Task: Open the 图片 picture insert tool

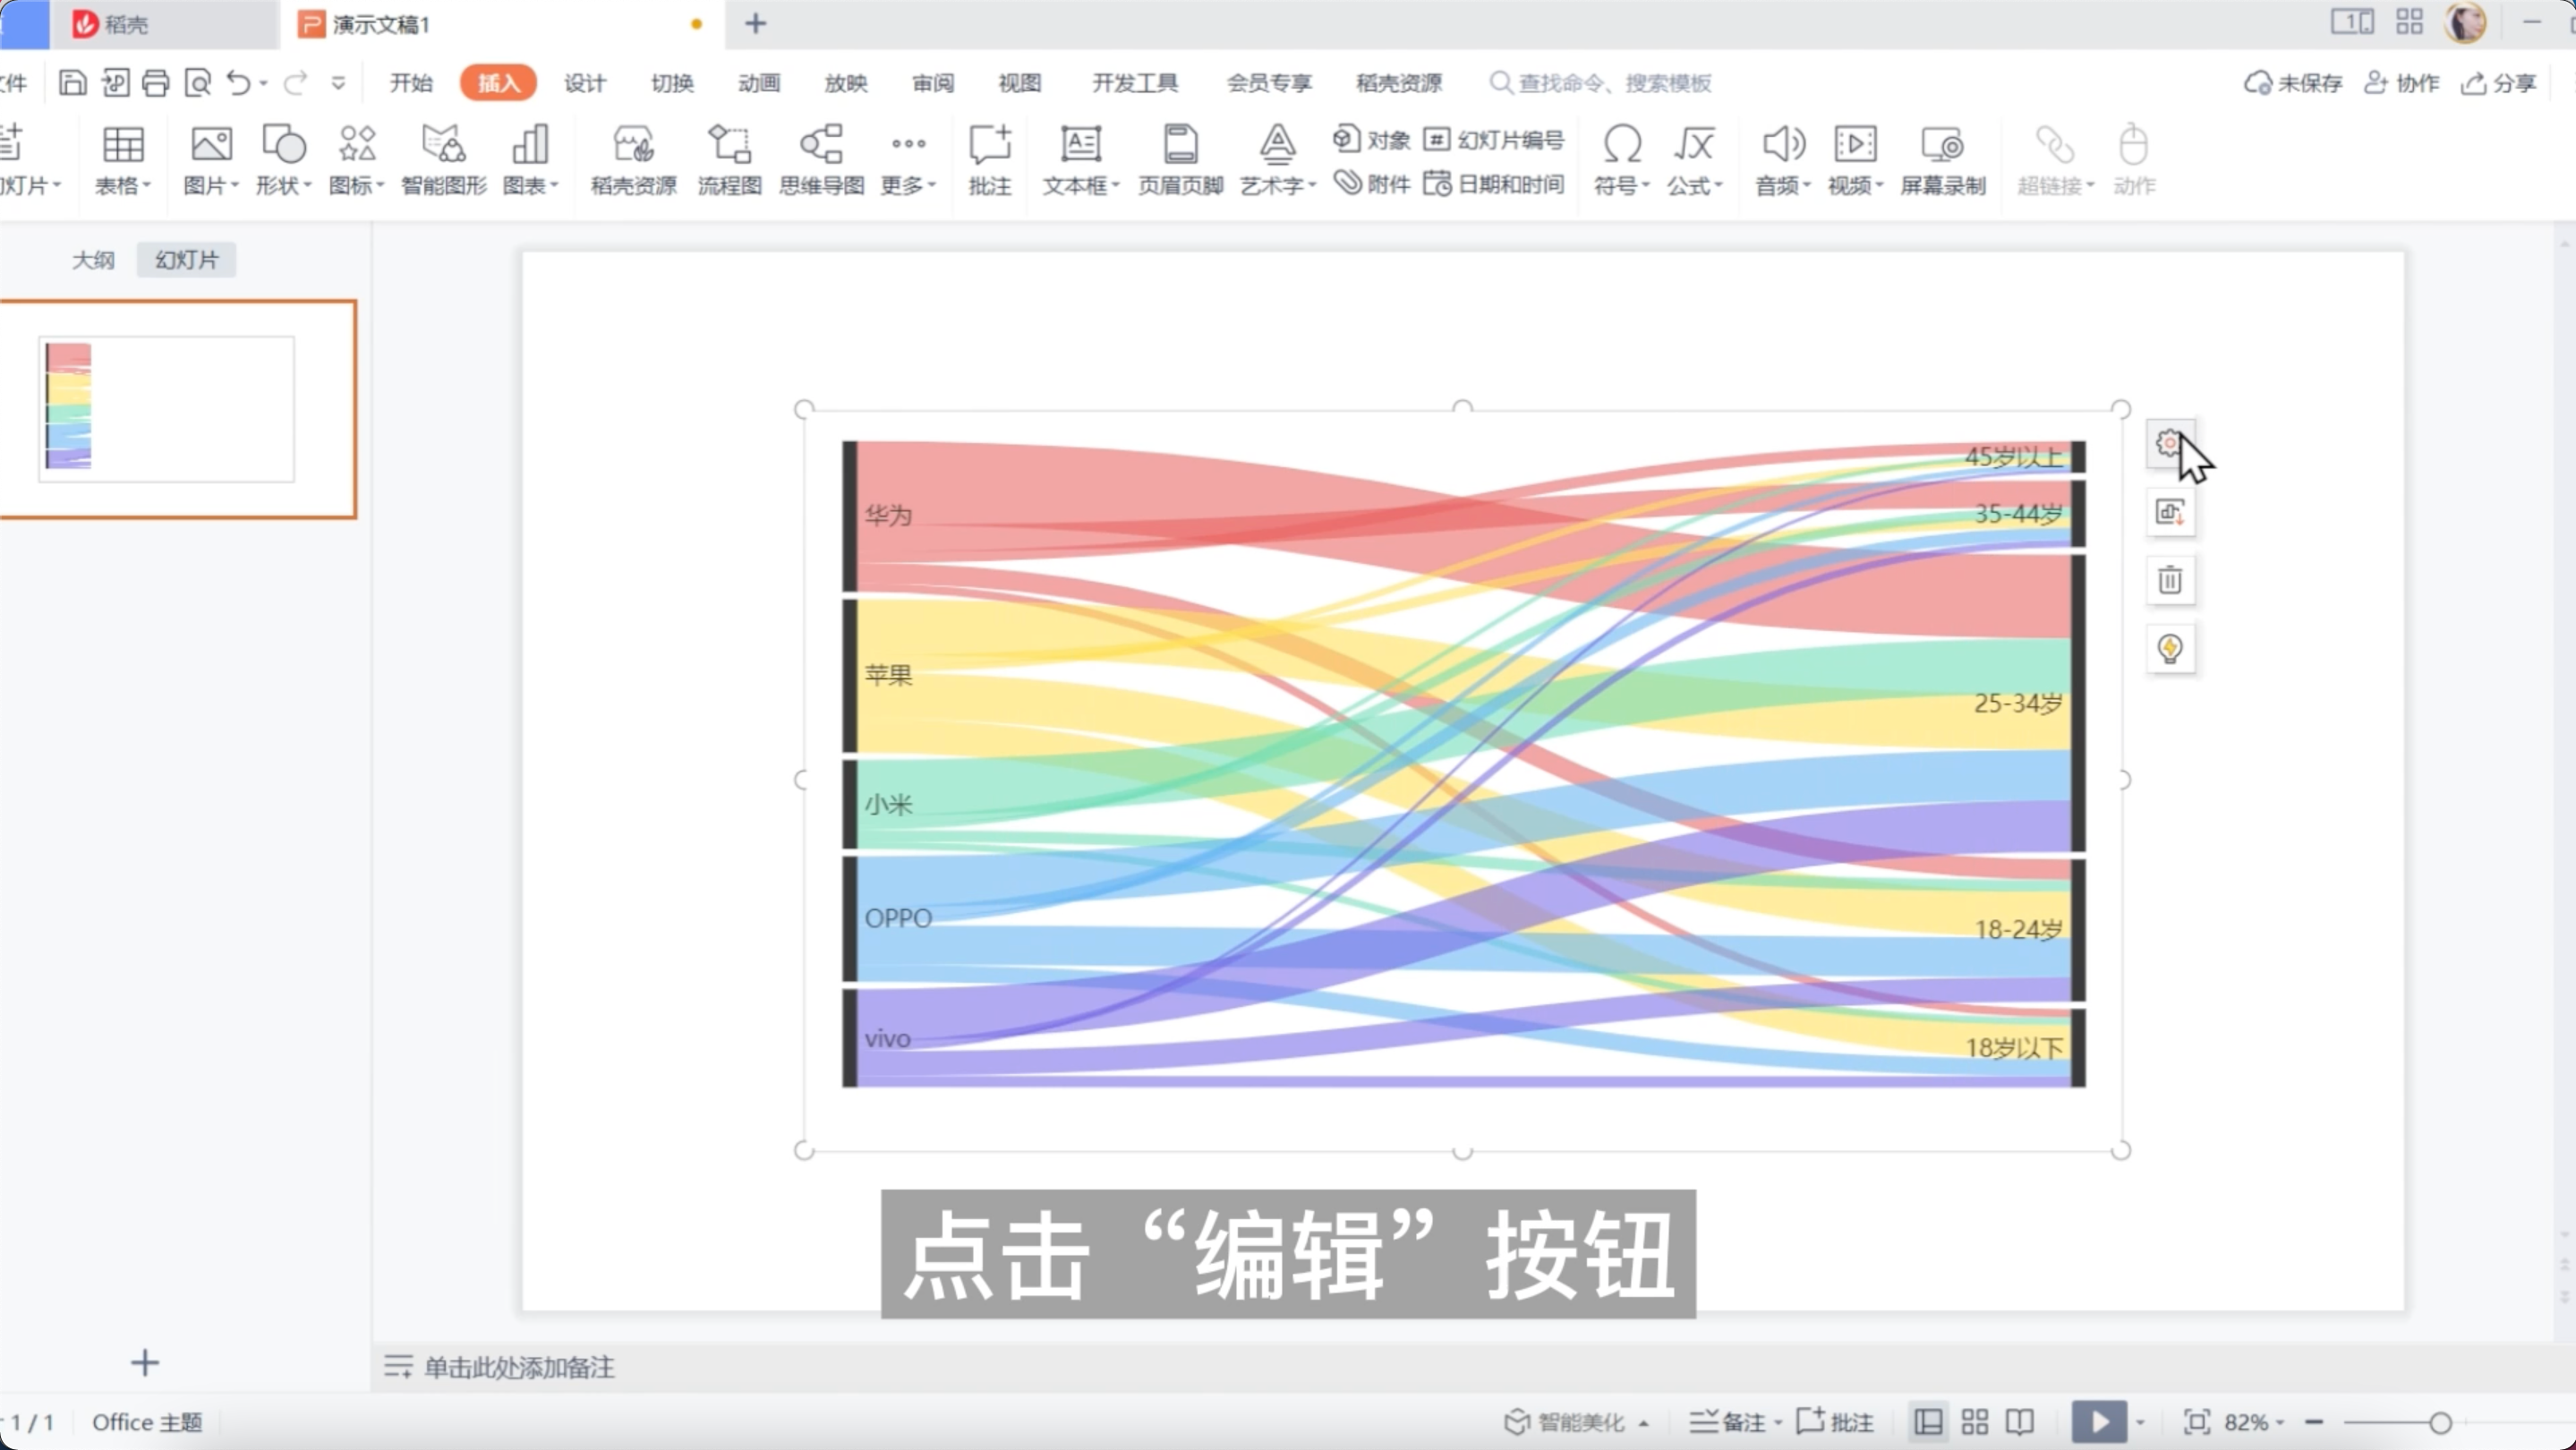Action: pos(211,159)
